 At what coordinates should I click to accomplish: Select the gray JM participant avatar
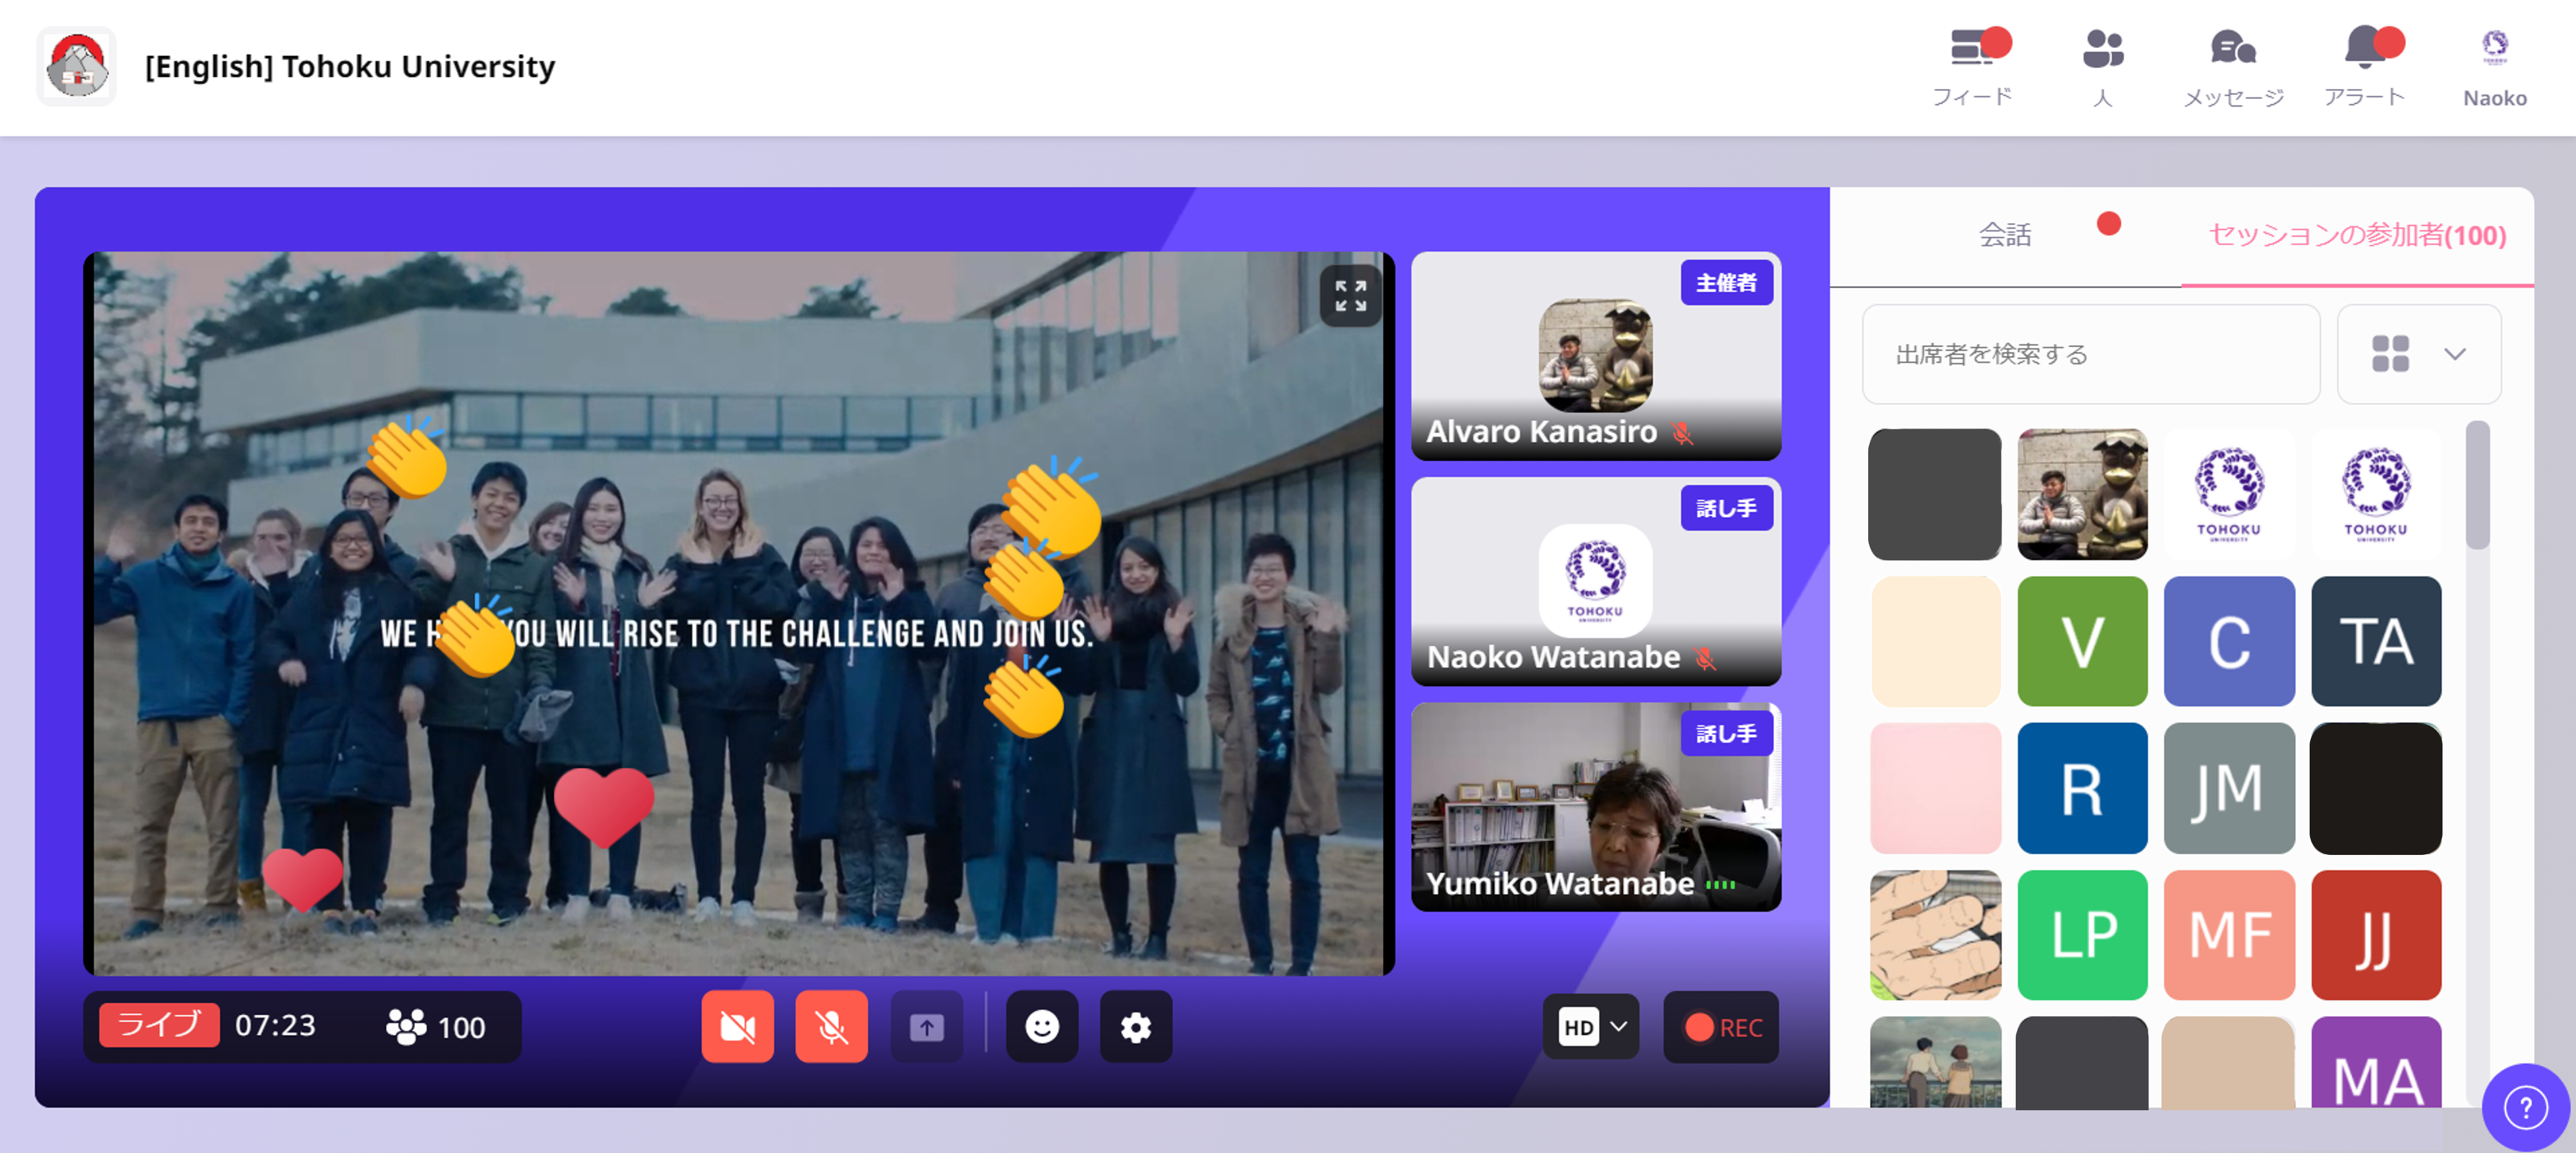(x=2229, y=788)
